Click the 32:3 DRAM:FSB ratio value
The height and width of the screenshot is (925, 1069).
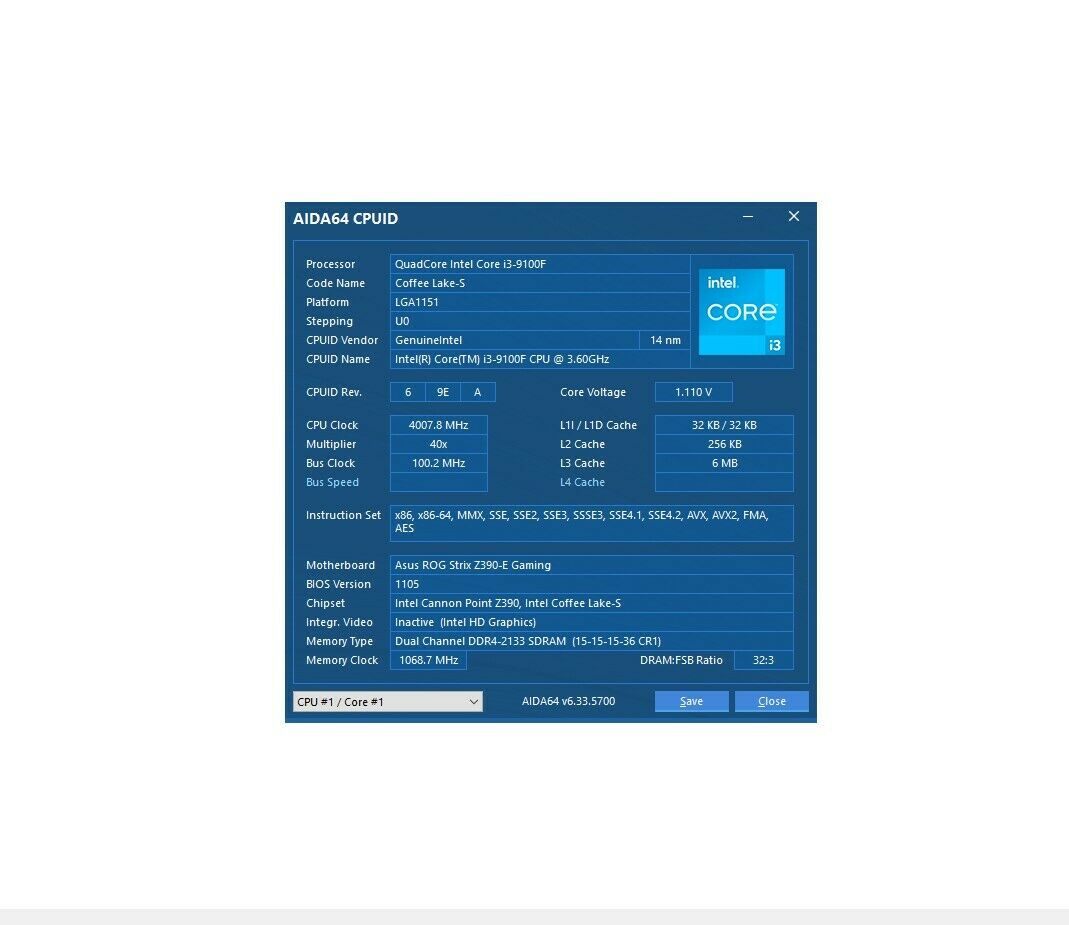[x=764, y=660]
